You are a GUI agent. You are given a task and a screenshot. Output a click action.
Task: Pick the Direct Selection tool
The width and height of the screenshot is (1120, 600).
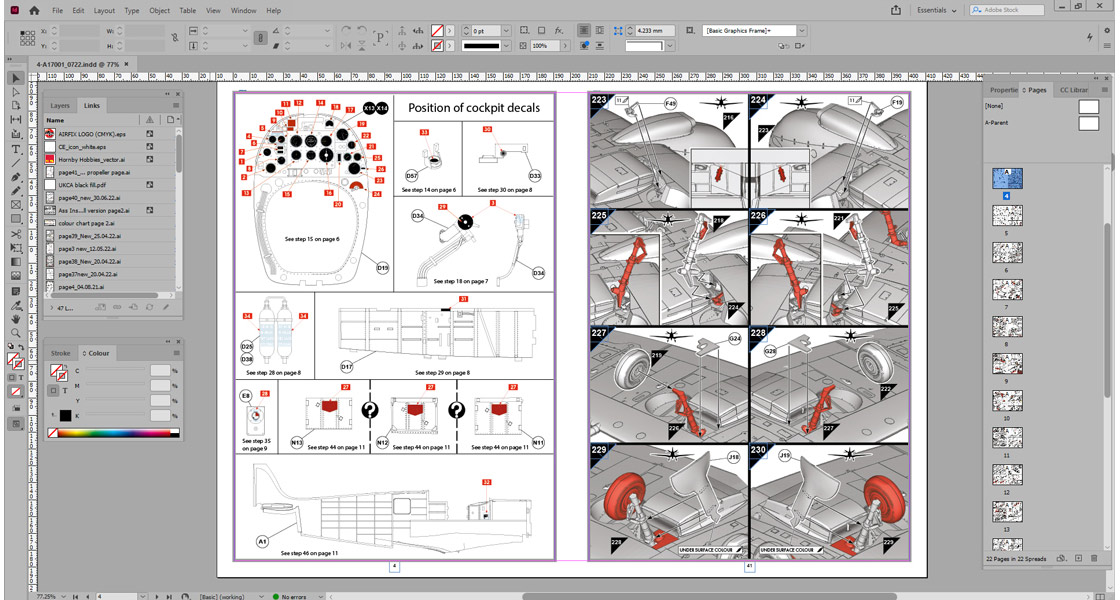click(15, 92)
